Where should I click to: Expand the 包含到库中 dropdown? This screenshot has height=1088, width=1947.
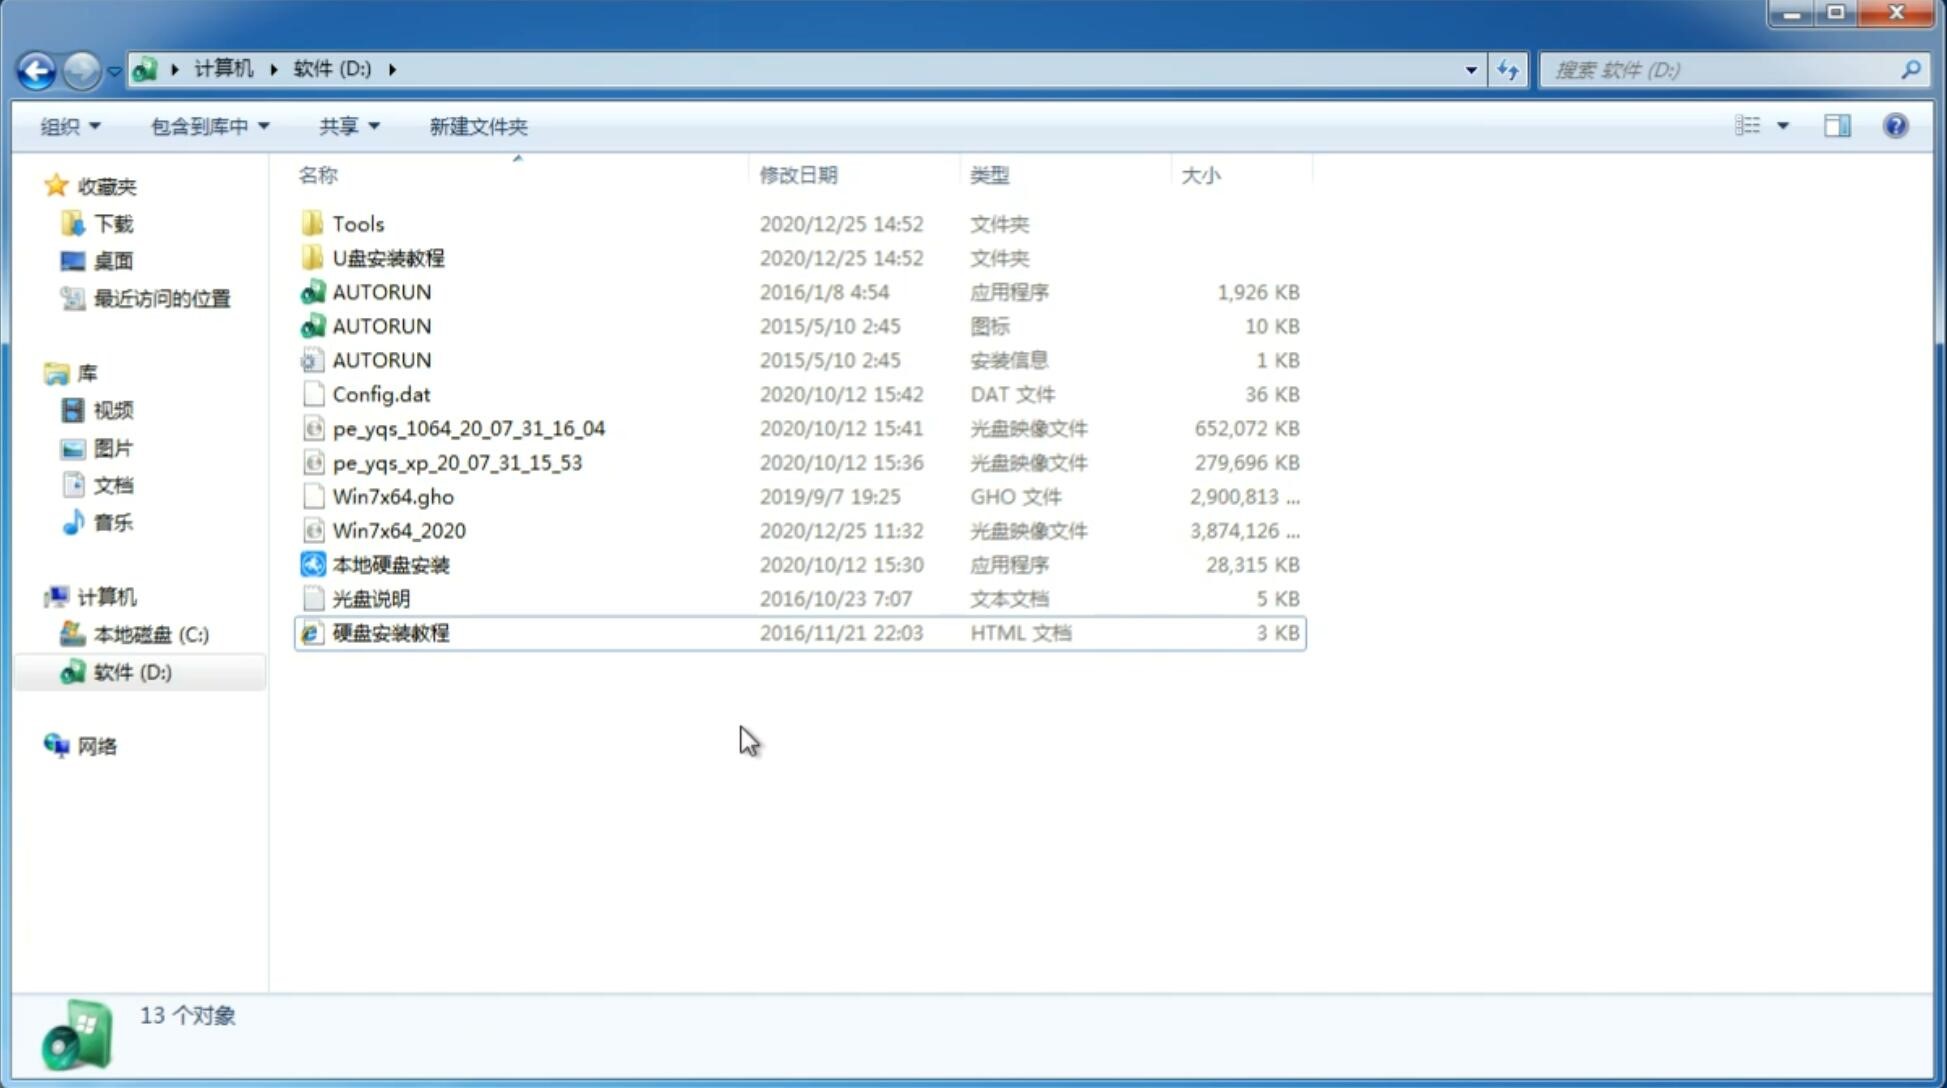[209, 124]
